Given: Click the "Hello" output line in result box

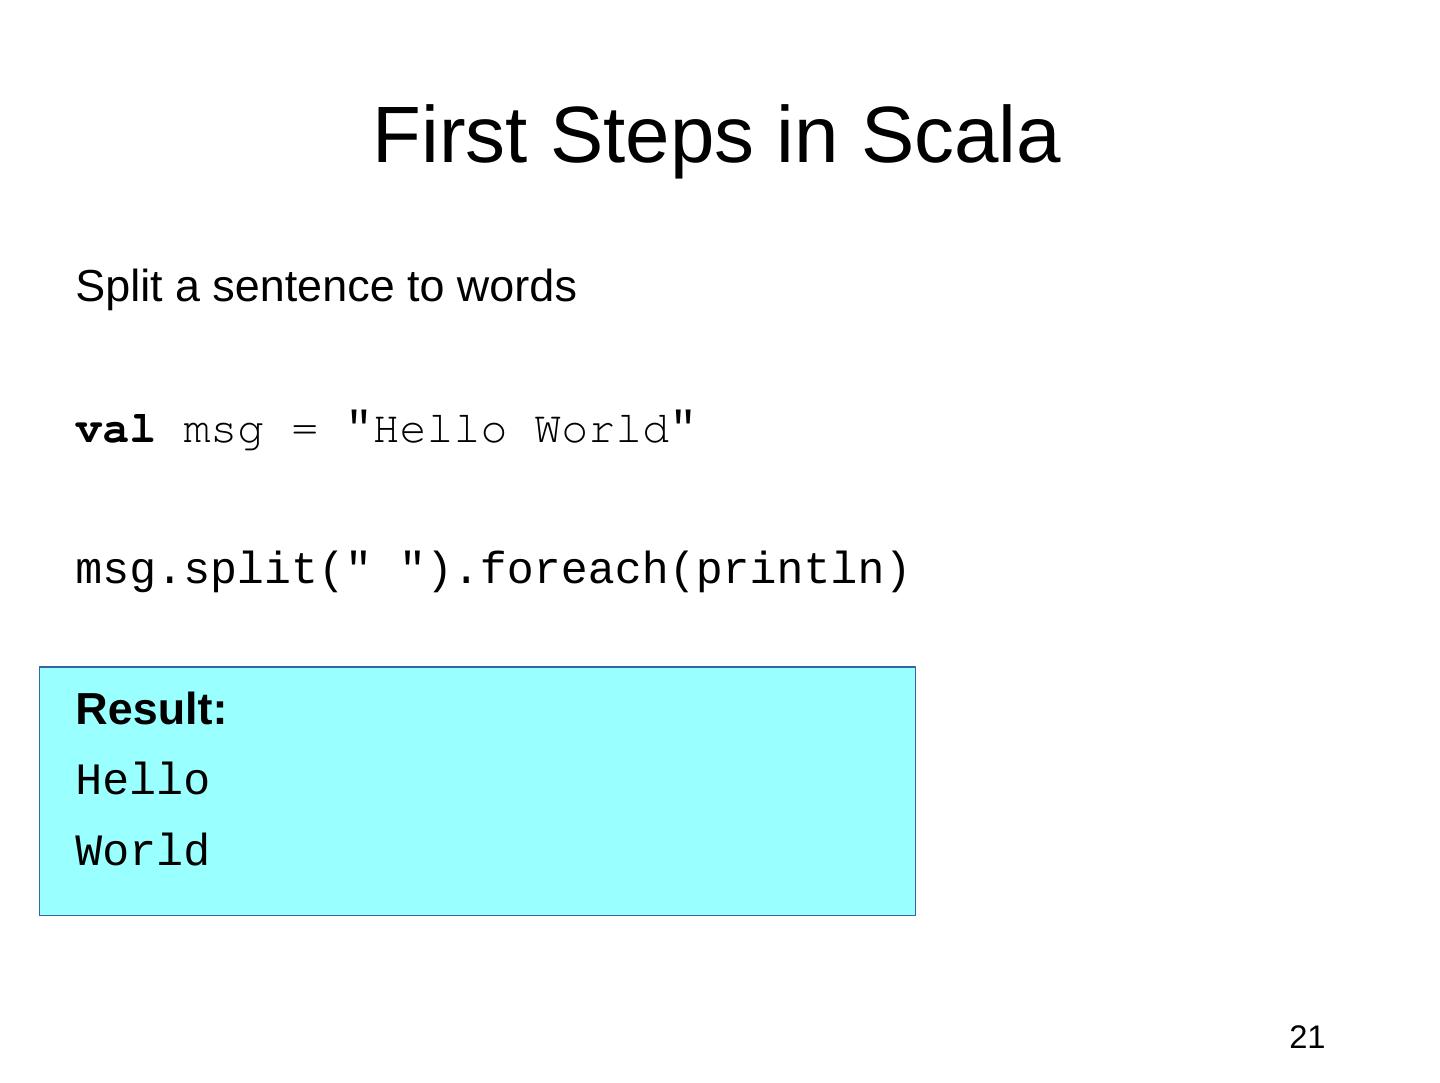Looking at the screenshot, I should pos(142,781).
